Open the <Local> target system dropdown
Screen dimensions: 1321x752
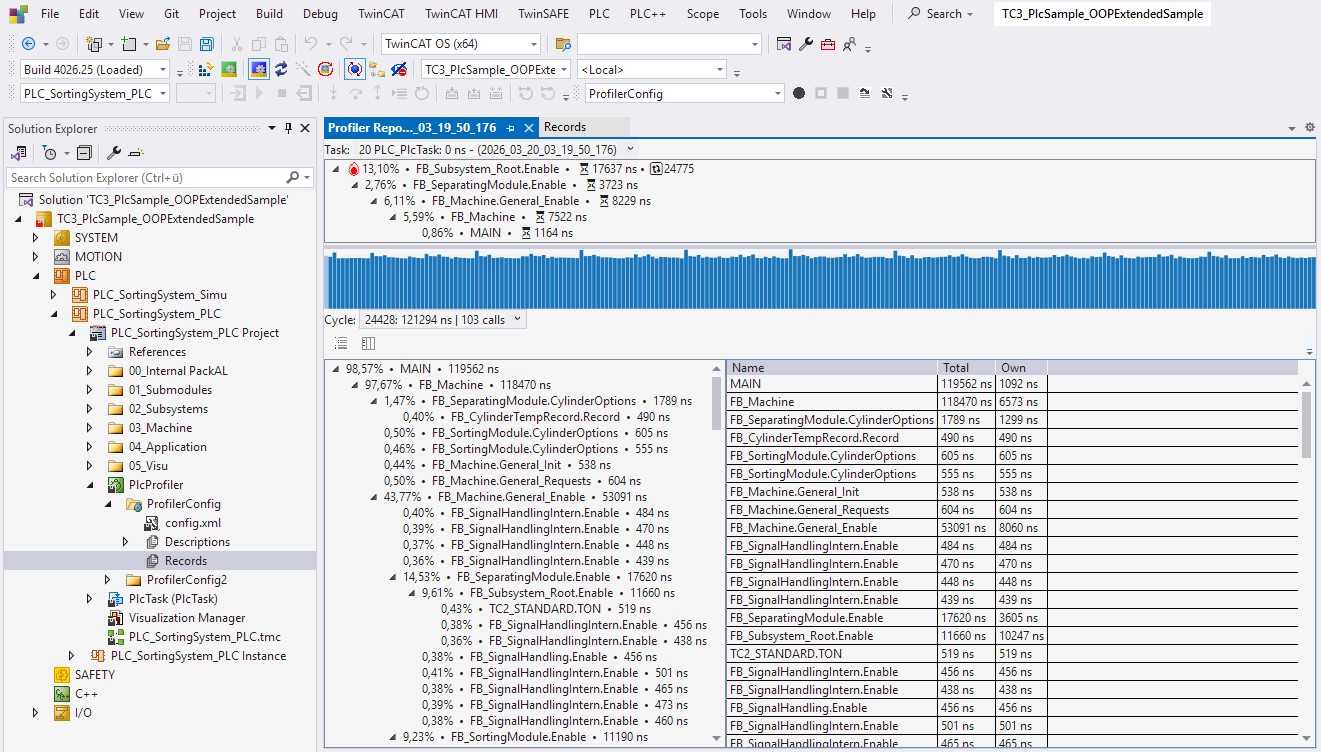(x=720, y=69)
